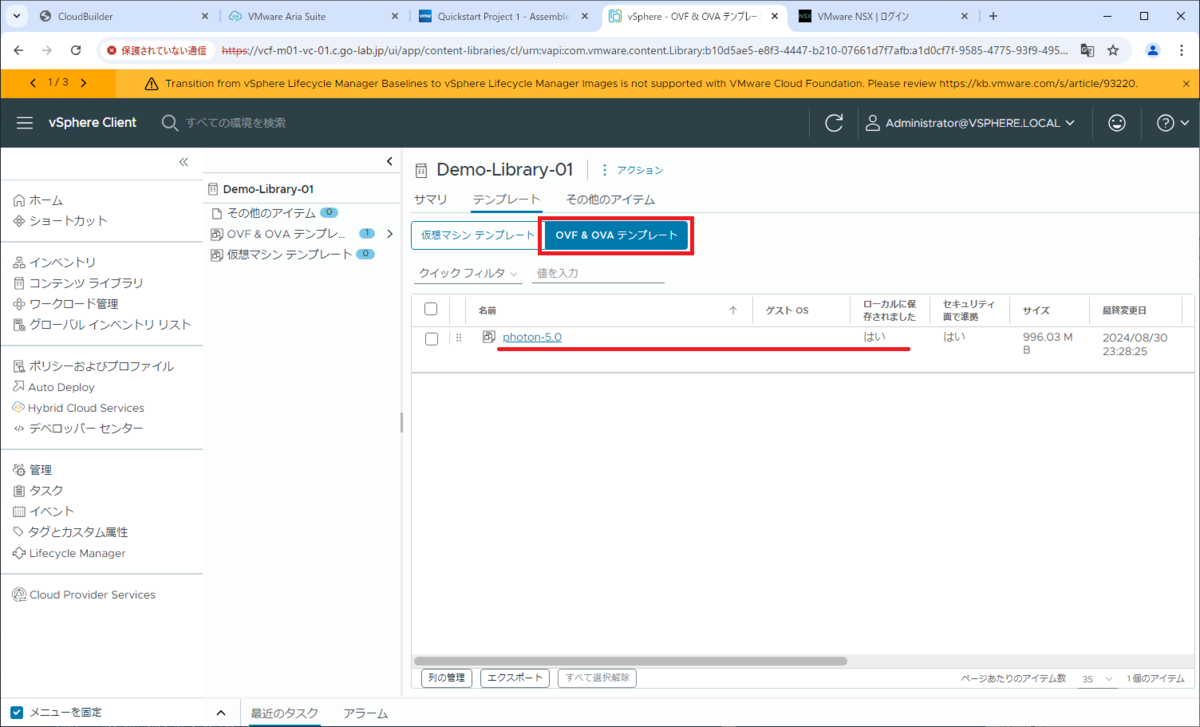Screen dimensions: 1200x727
Task: Click into the global search field
Action: (235, 122)
